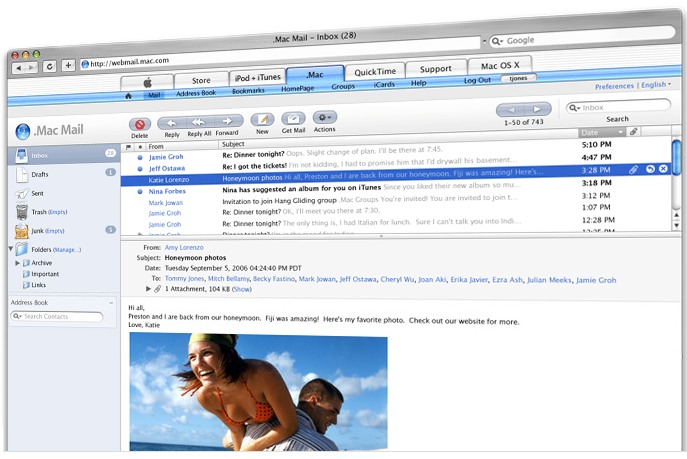
Task: Expand the Archive folder
Action: click(x=18, y=263)
